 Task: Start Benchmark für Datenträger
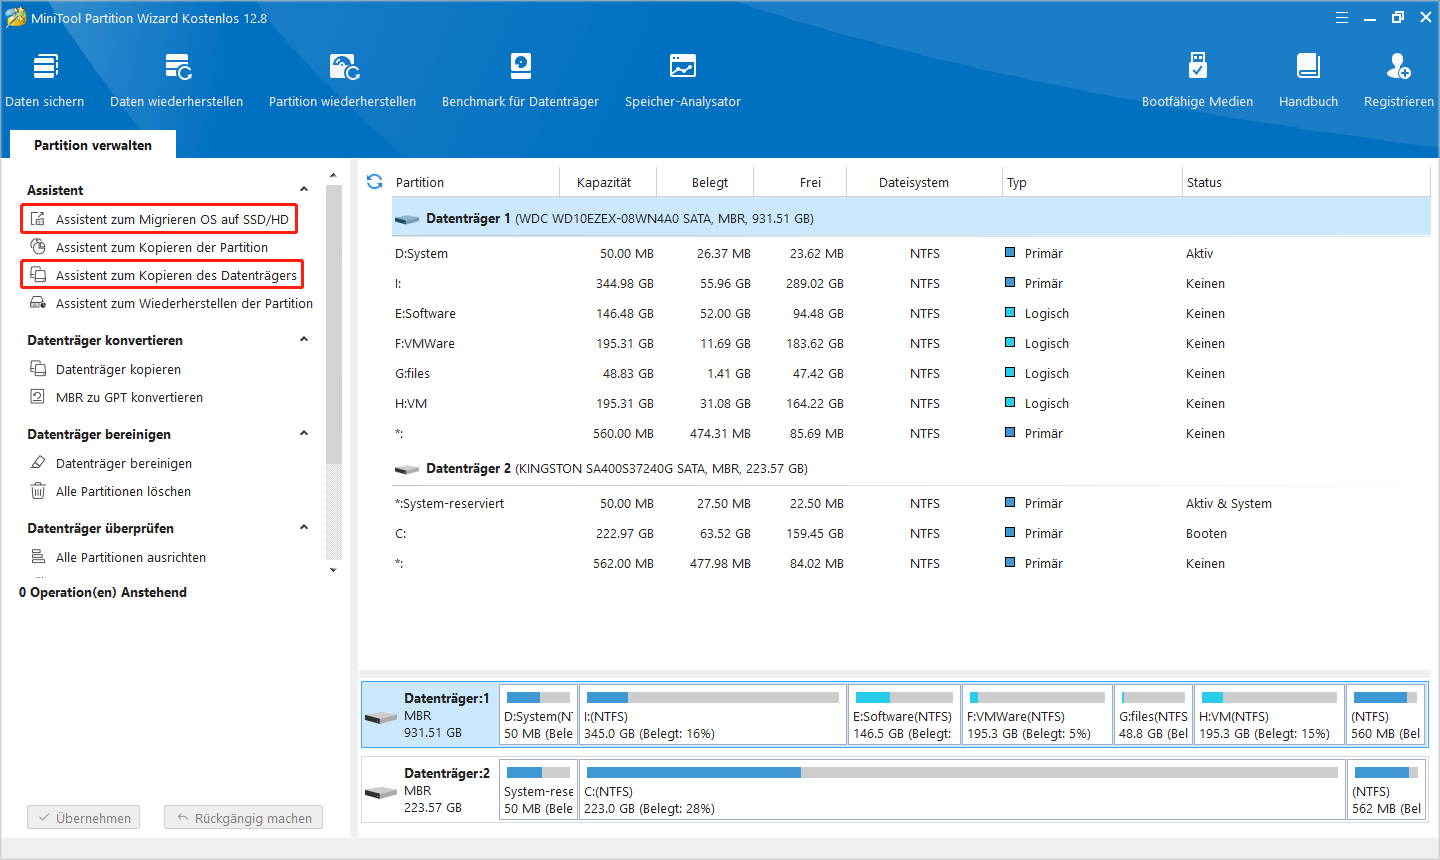521,81
